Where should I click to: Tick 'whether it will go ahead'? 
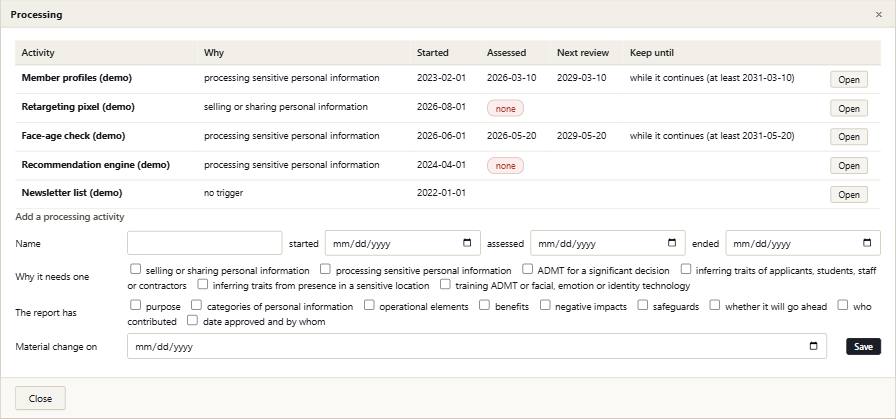[715, 305]
